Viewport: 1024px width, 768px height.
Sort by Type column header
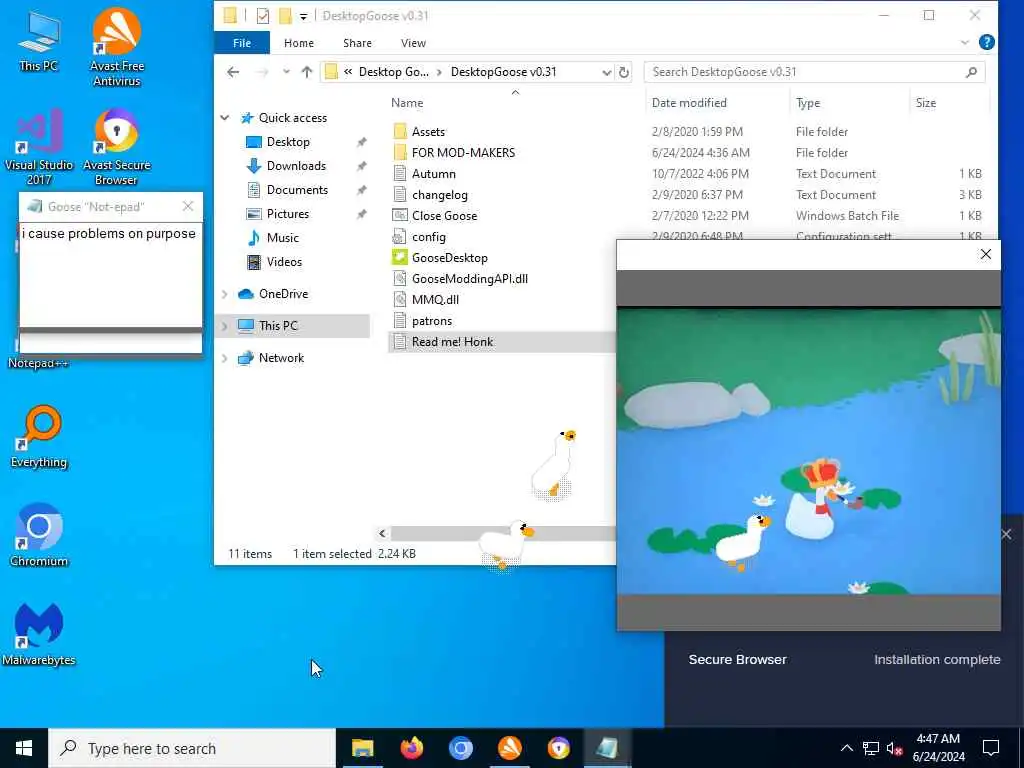click(808, 103)
